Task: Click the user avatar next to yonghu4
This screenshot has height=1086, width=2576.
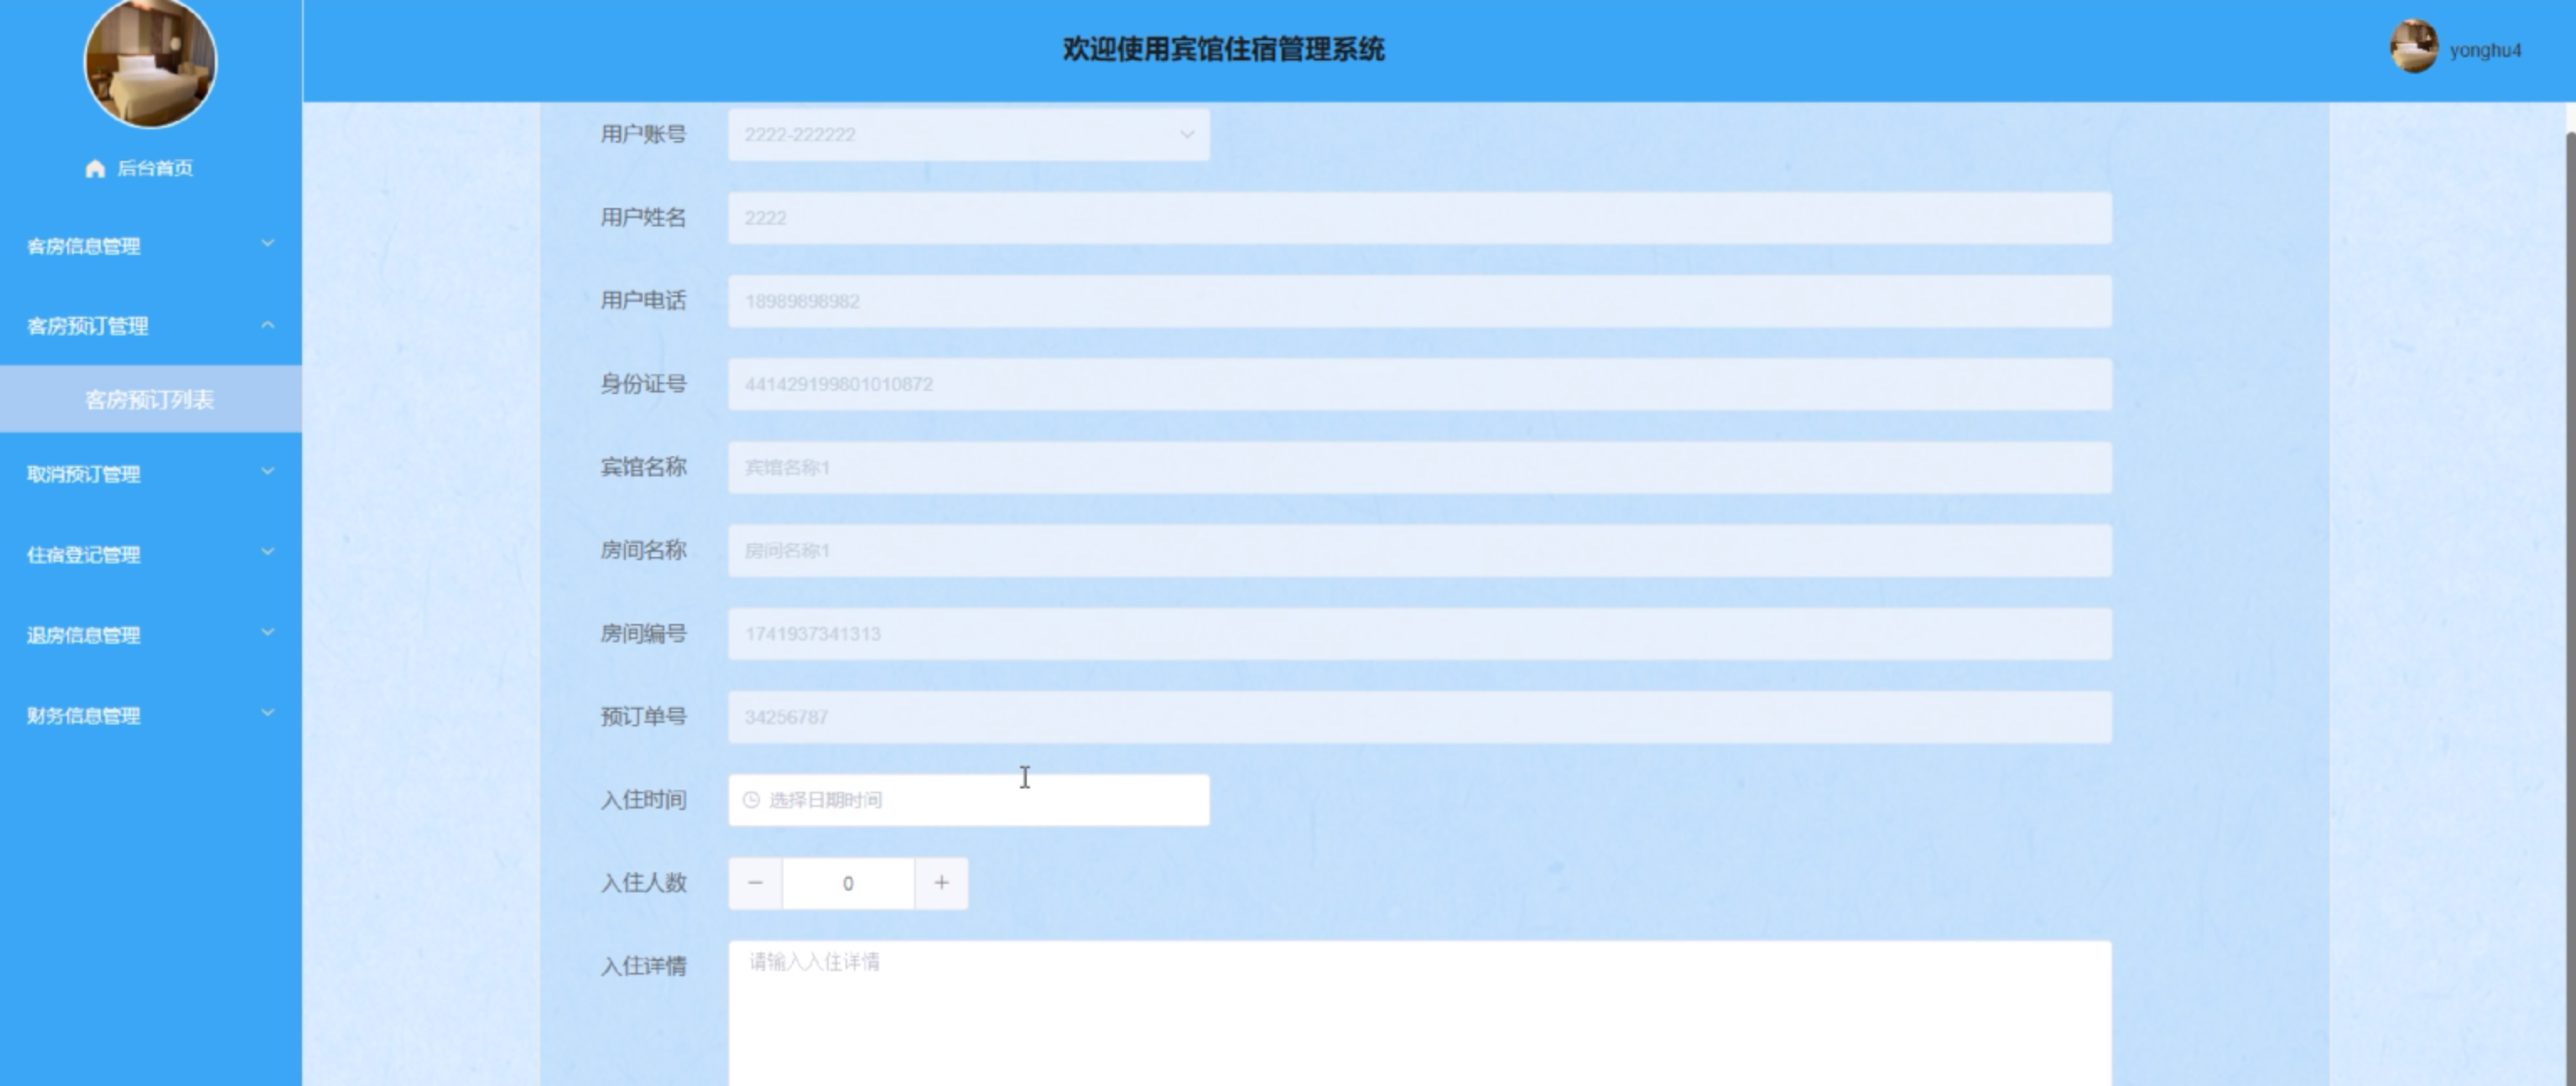Action: [2413, 47]
